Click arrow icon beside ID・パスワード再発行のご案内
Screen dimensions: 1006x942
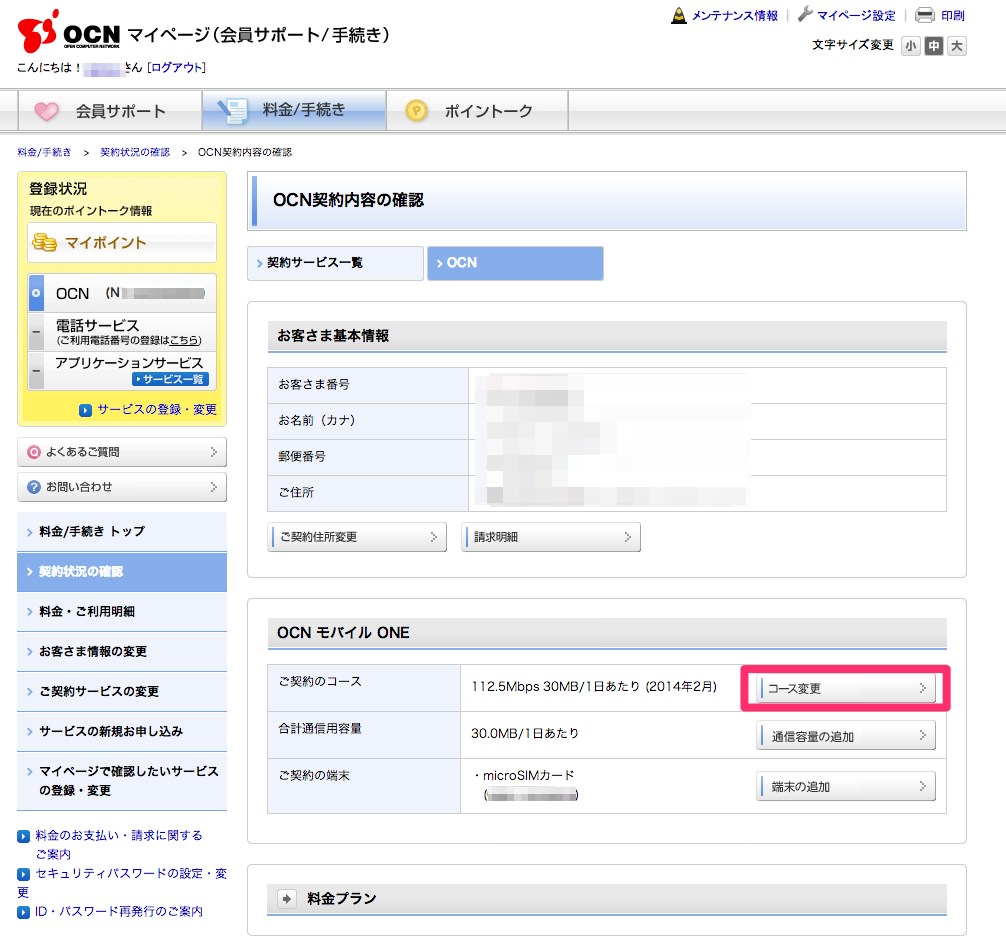[24, 912]
